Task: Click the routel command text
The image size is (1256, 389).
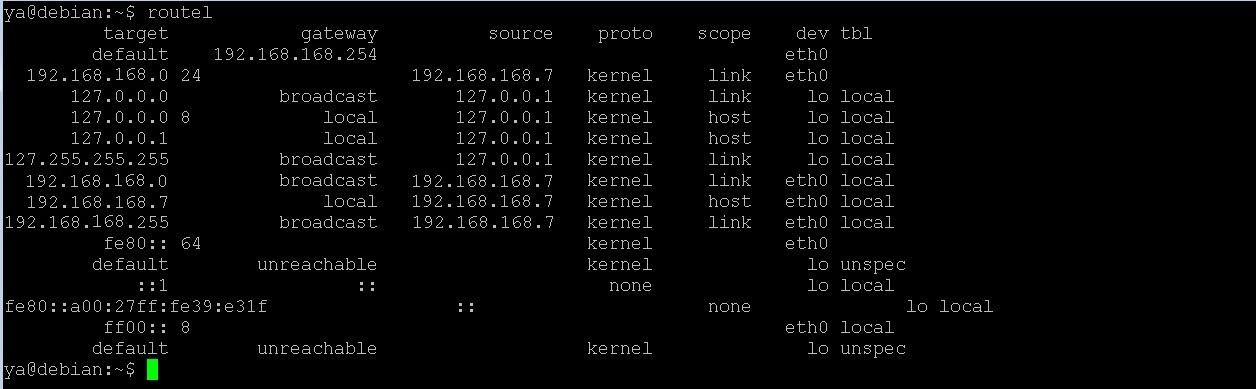Action: pos(179,13)
